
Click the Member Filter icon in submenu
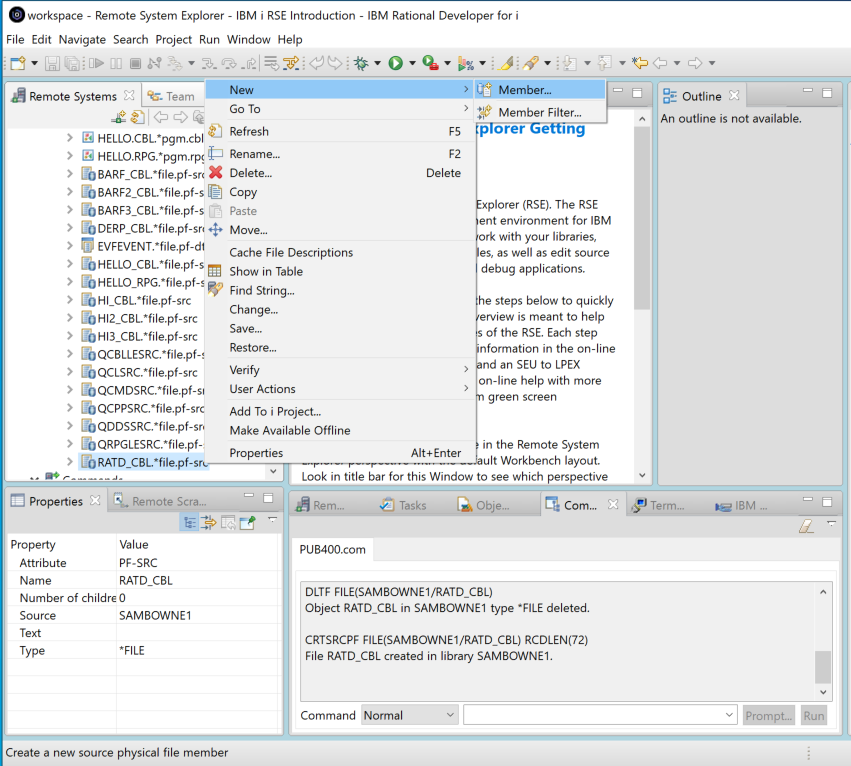(x=484, y=112)
